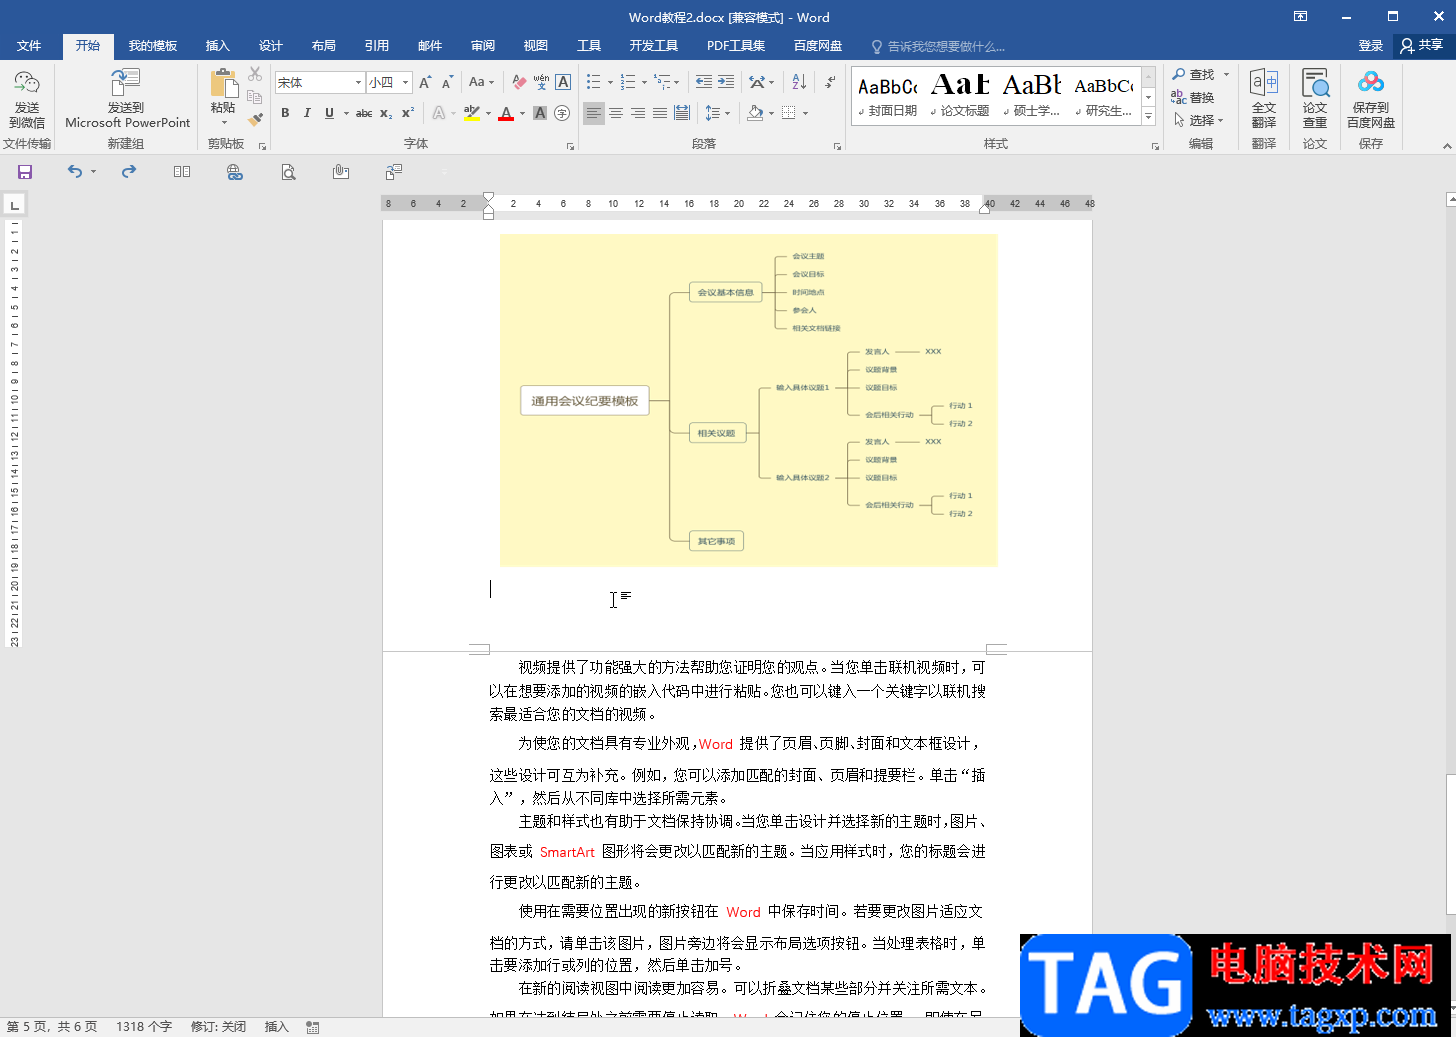Expand borders dropdown arrow
Screen dimensions: 1456x1037
(805, 113)
